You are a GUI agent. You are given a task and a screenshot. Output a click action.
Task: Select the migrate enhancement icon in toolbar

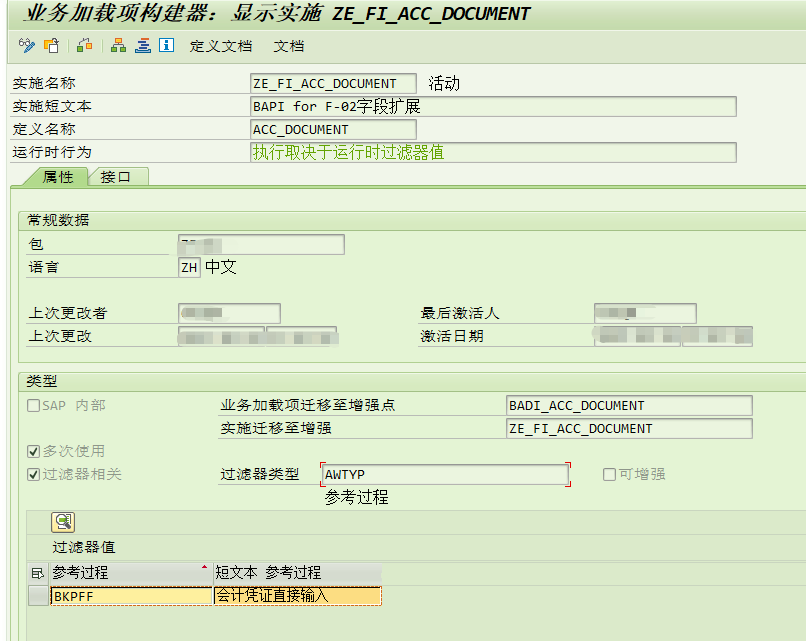(x=84, y=46)
